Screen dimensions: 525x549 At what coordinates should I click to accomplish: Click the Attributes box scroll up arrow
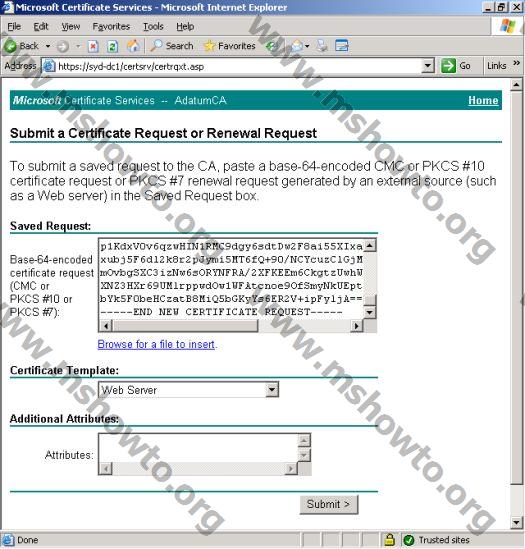304,440
